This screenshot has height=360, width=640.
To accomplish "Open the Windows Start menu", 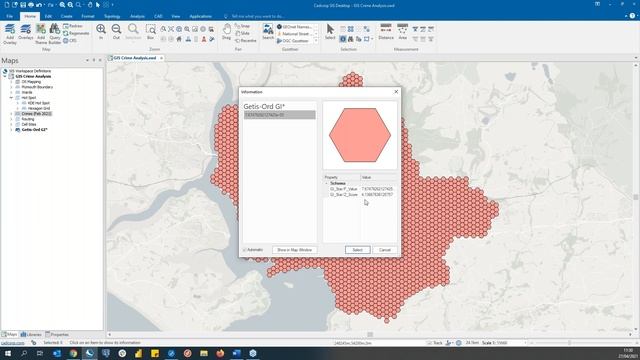I will coord(8,353).
